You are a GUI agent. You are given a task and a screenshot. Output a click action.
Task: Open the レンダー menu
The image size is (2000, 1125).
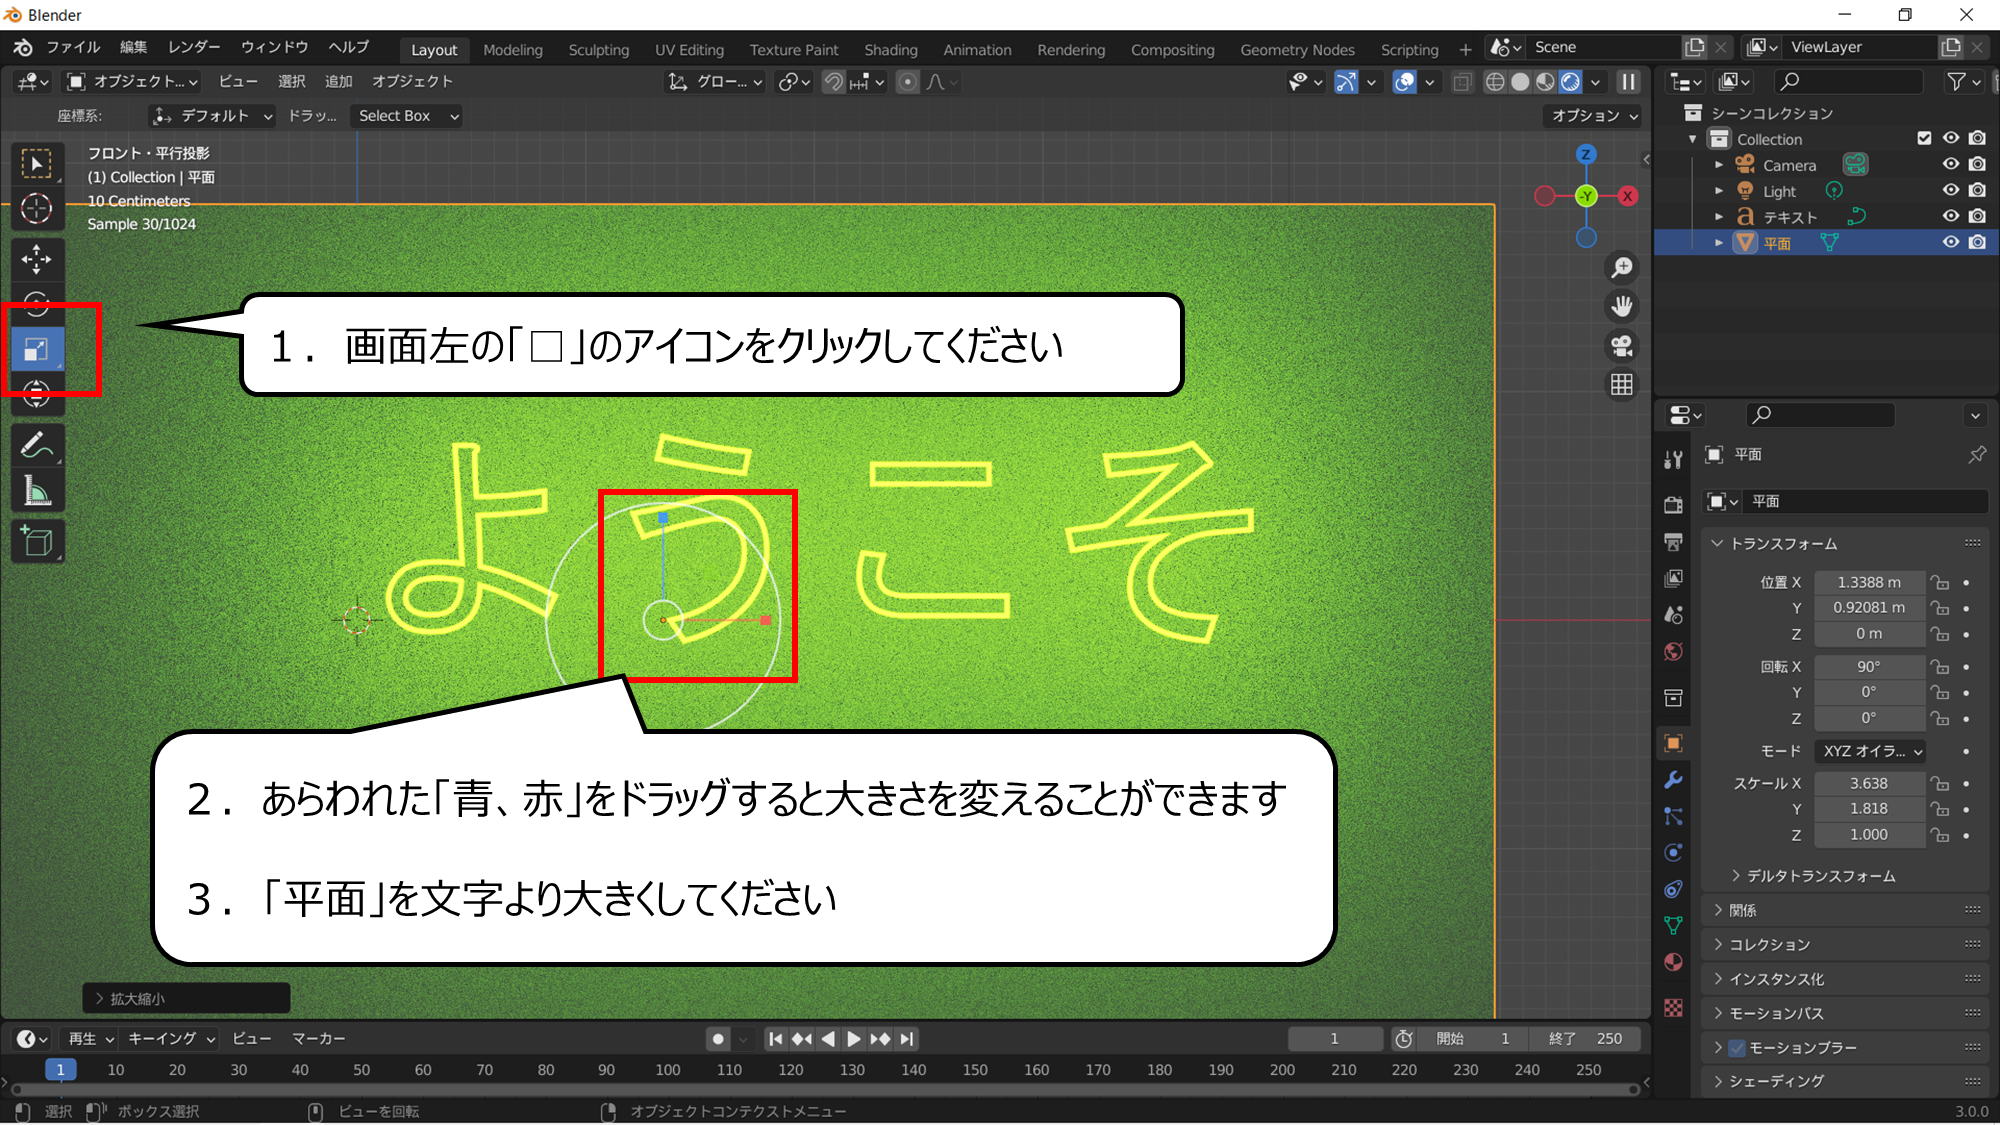click(194, 47)
